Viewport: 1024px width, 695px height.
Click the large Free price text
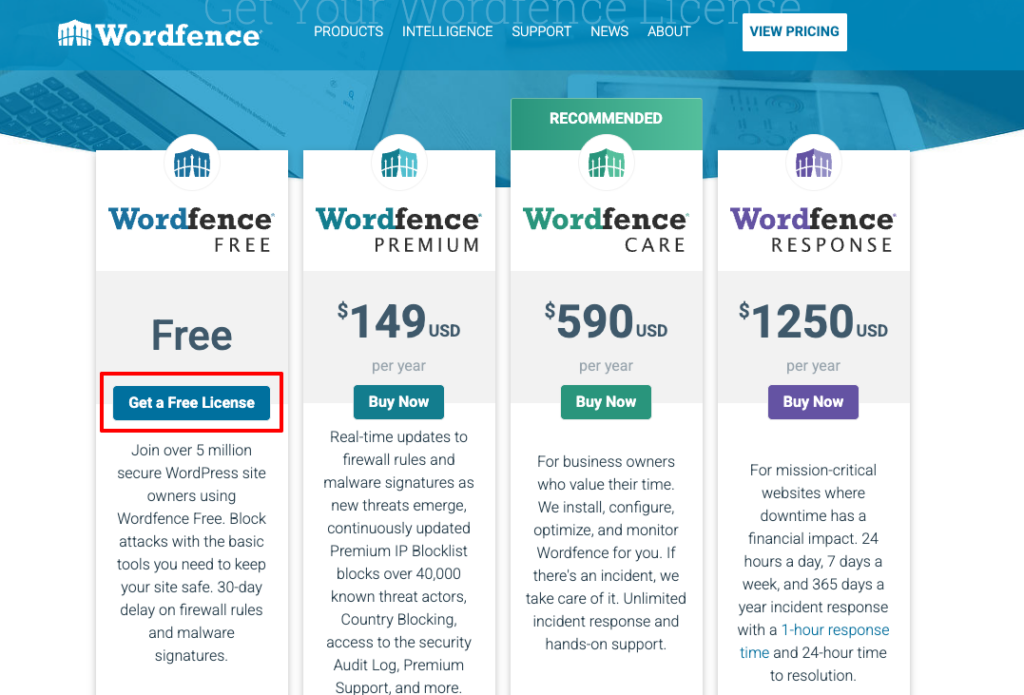coord(192,335)
